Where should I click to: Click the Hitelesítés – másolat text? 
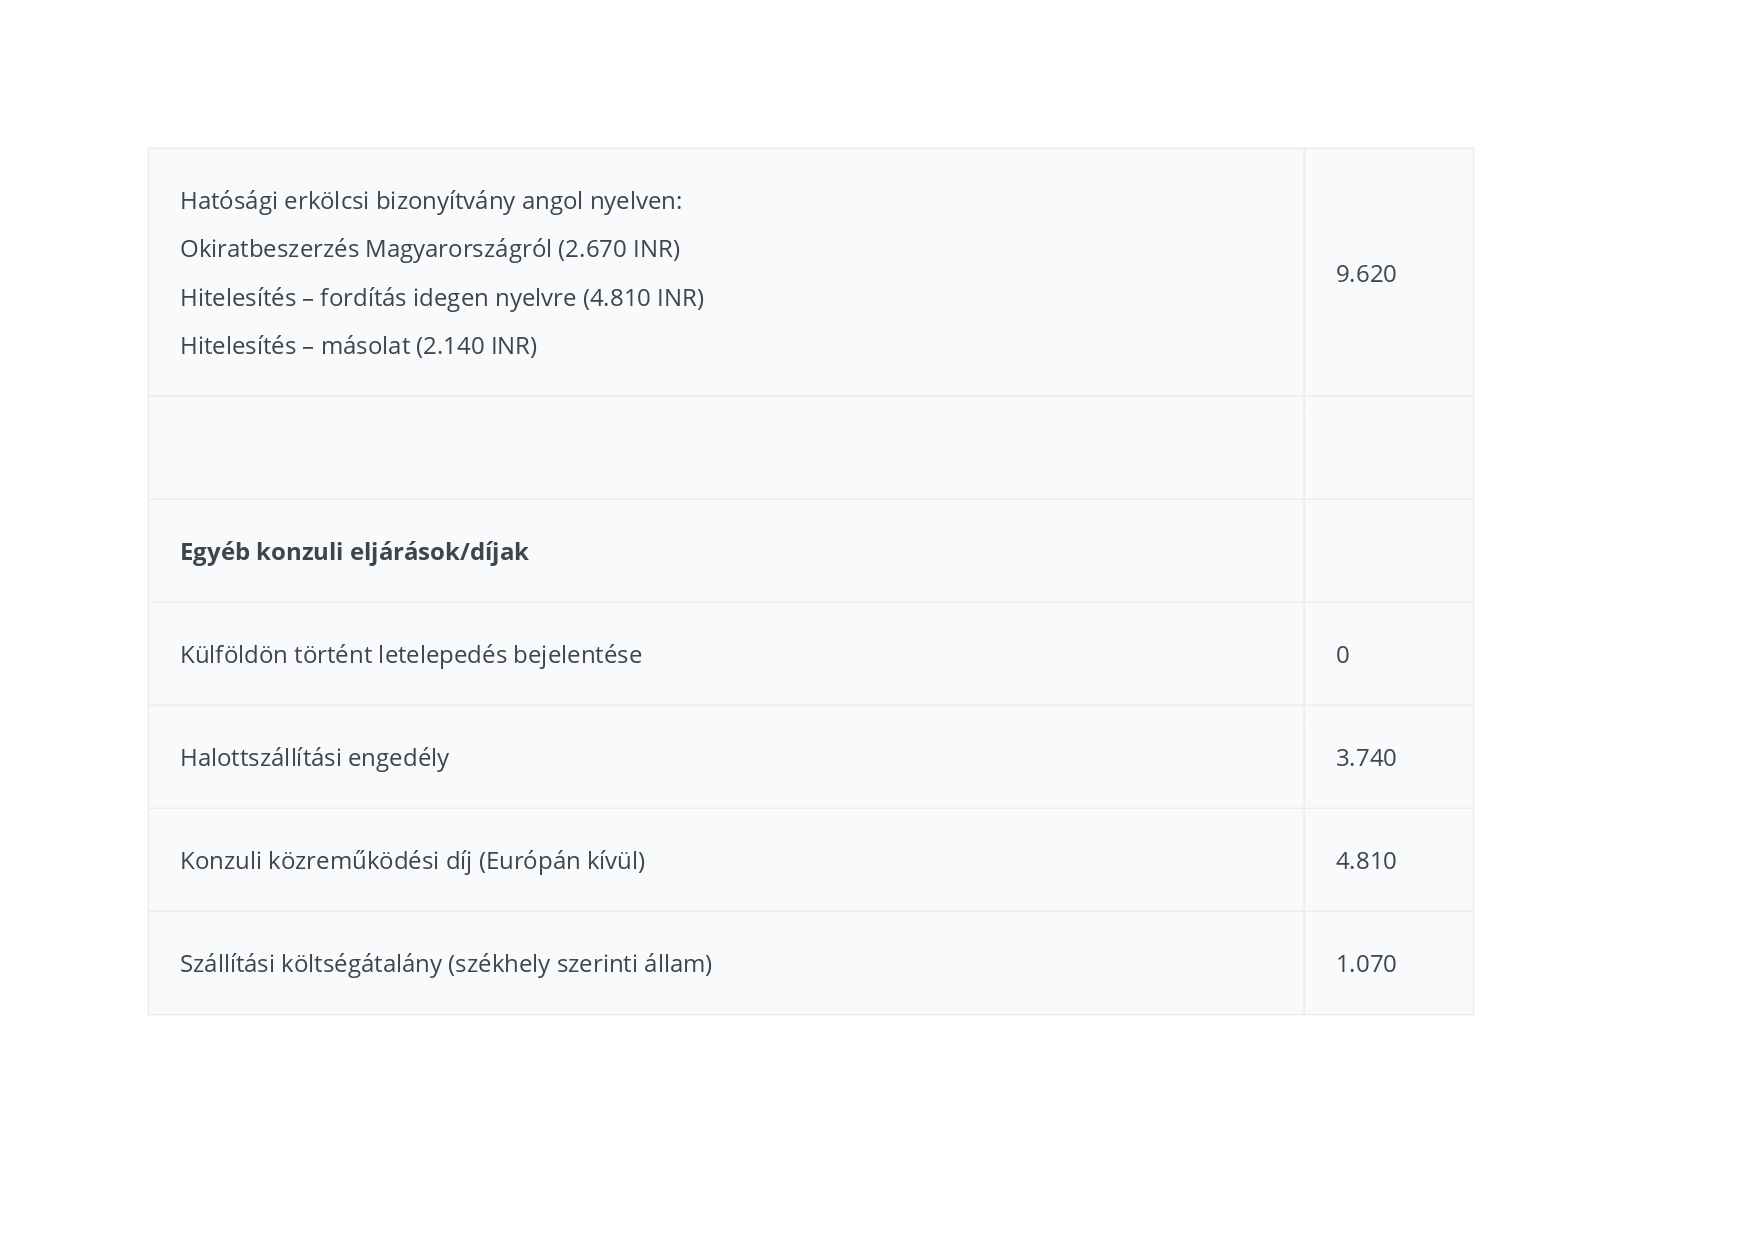(295, 345)
